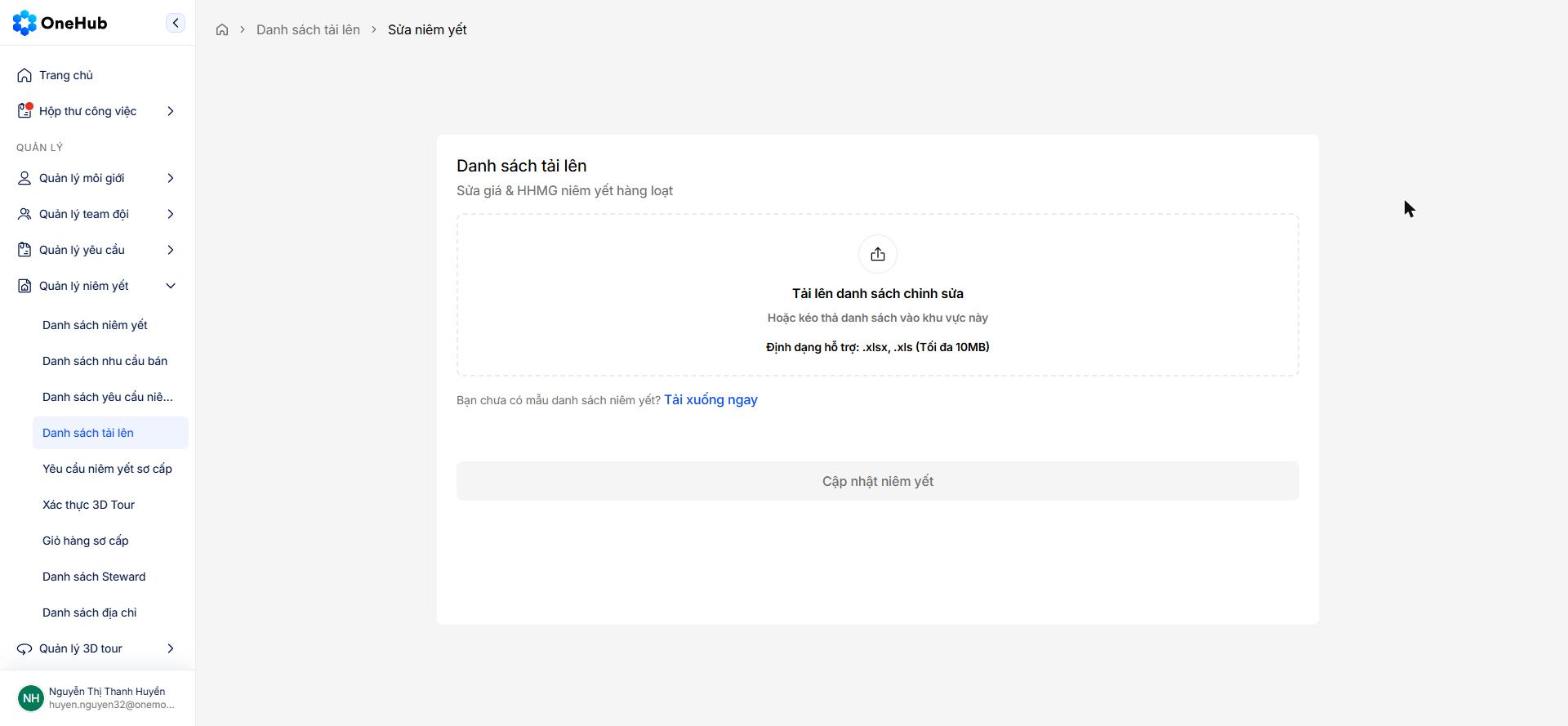1568x726 pixels.
Task: Expand Hộp thư công việc chevron
Action: tap(170, 111)
